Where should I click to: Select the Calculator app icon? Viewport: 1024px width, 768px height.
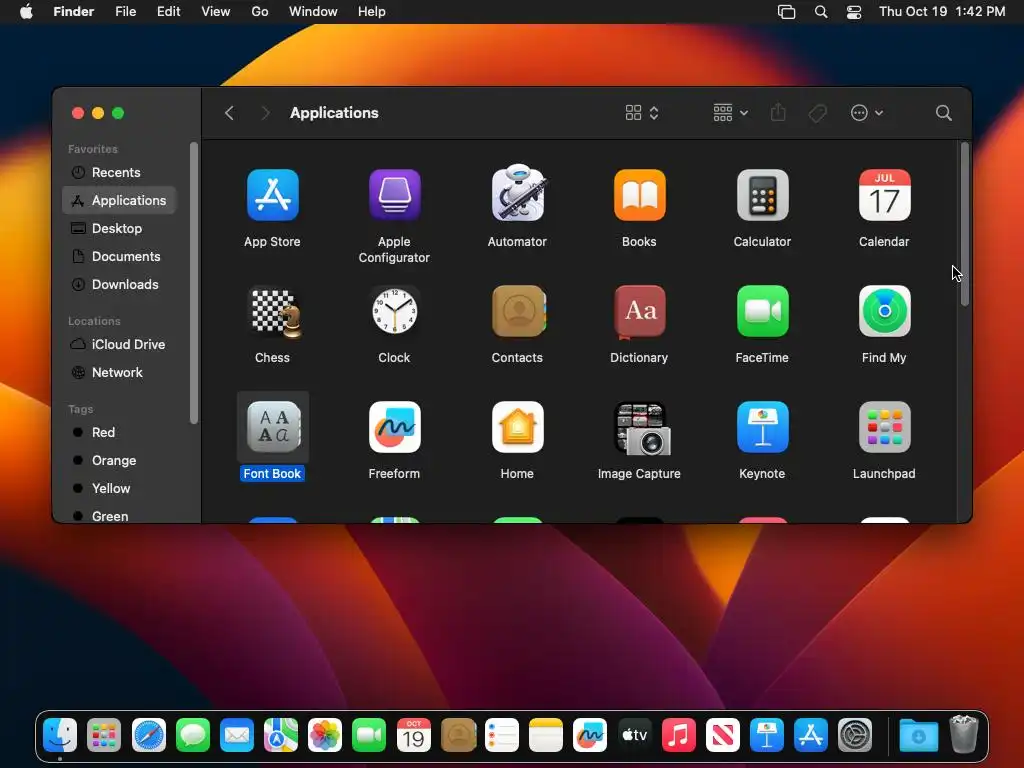coord(762,195)
